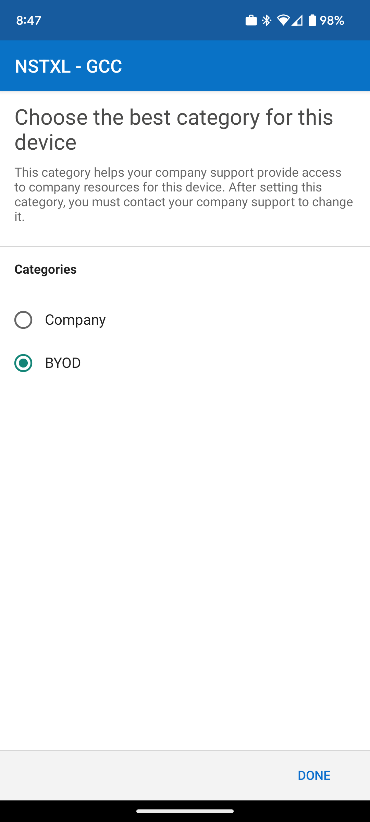Tap the NSTXL - GCC header title

[68, 67]
